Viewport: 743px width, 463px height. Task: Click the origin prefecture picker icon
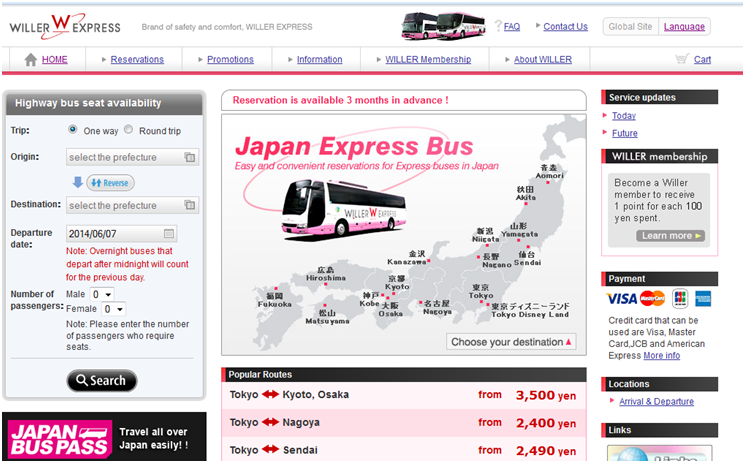[190, 157]
